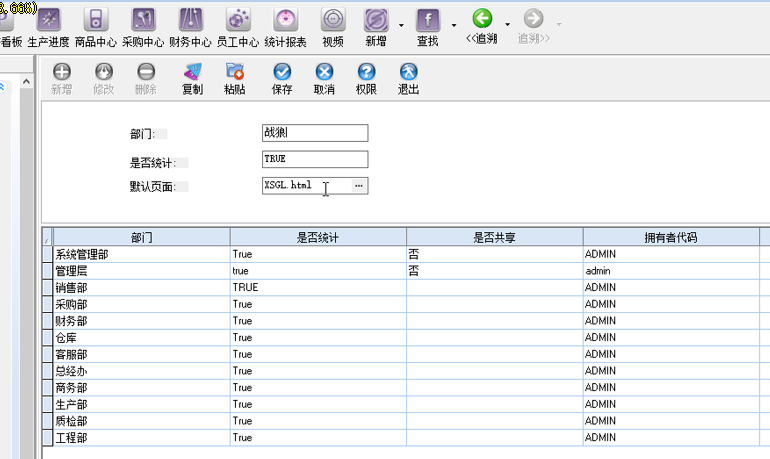Click the True cell in the 客服部 row
770x459 pixels.
(x=318, y=354)
